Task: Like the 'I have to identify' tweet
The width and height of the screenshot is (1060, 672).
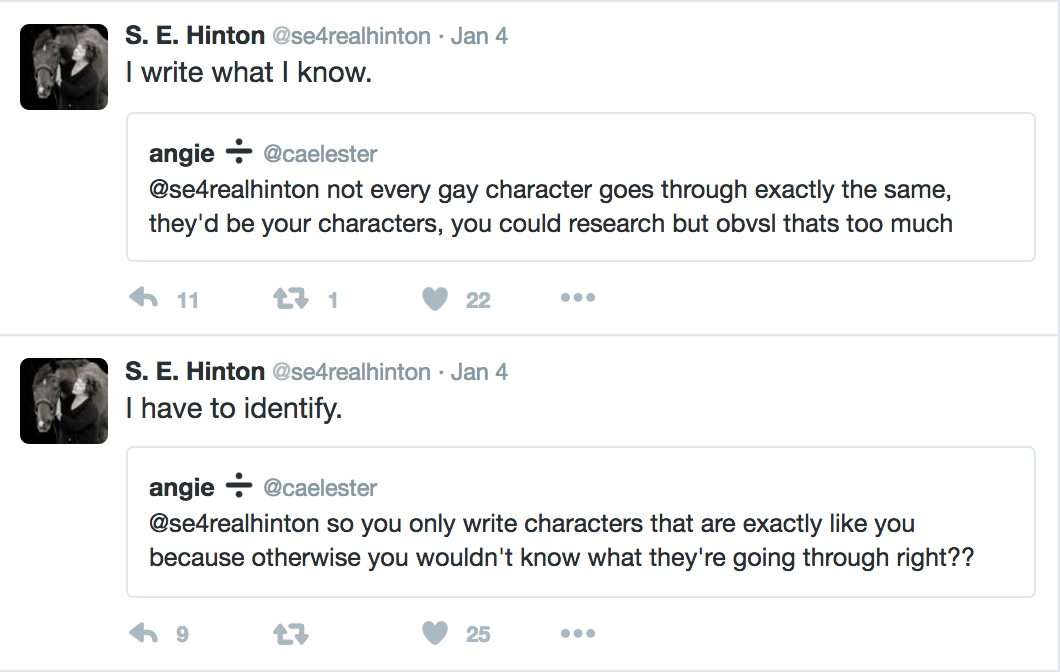Action: [435, 633]
